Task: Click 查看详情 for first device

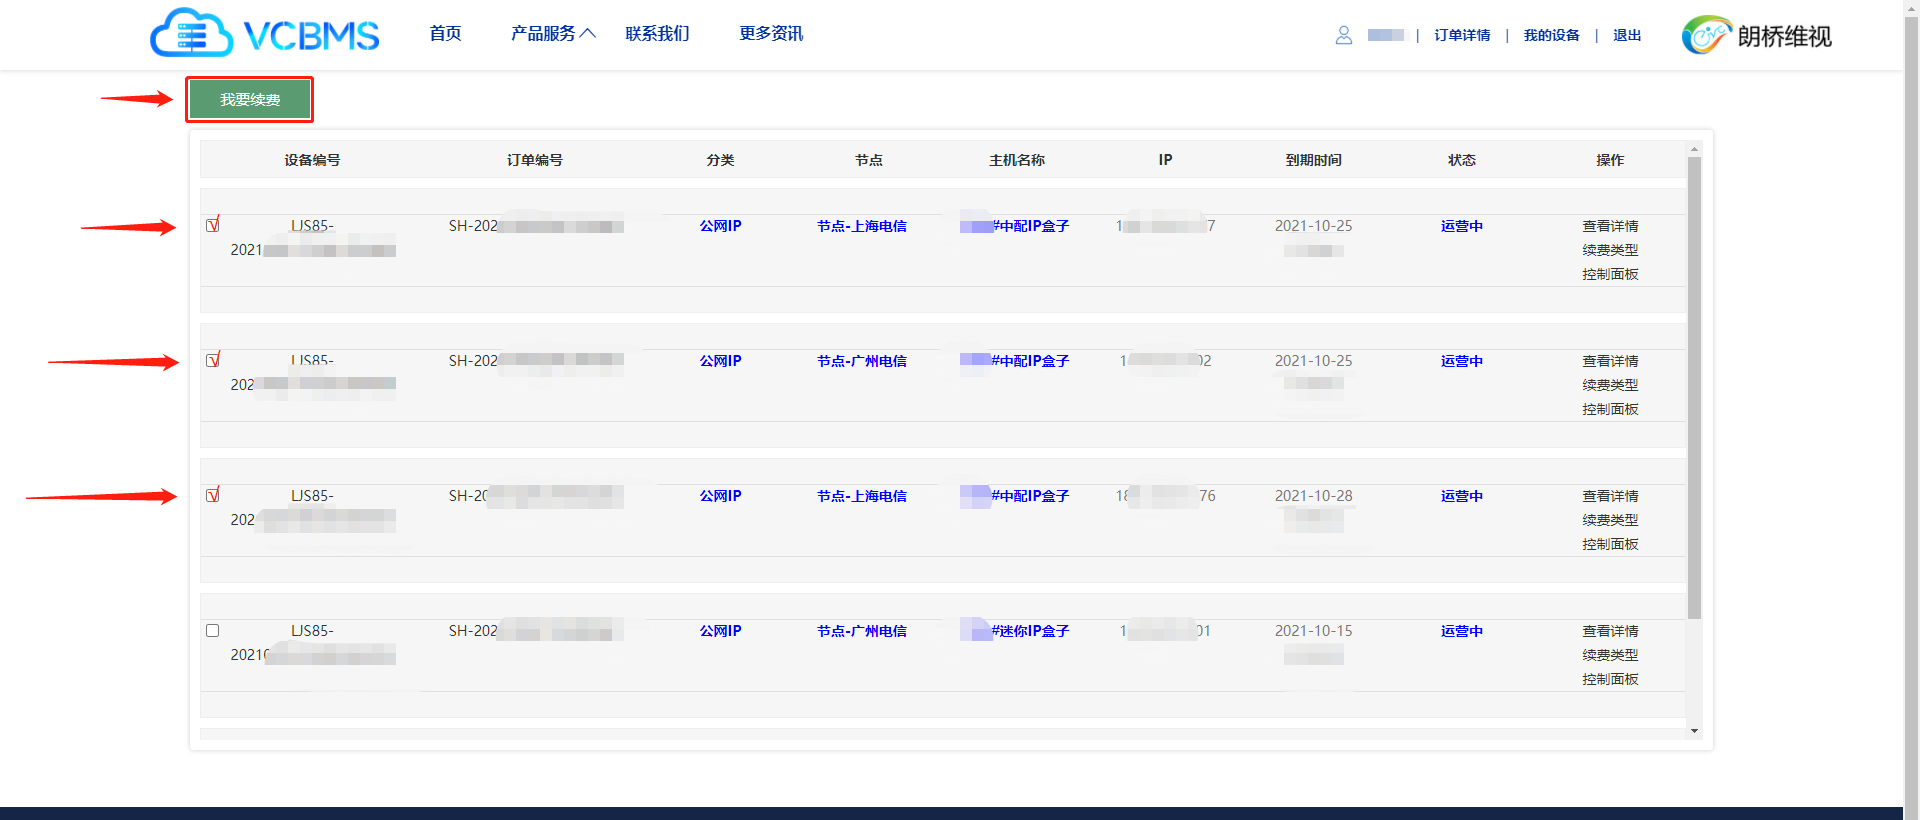Action: [1610, 226]
